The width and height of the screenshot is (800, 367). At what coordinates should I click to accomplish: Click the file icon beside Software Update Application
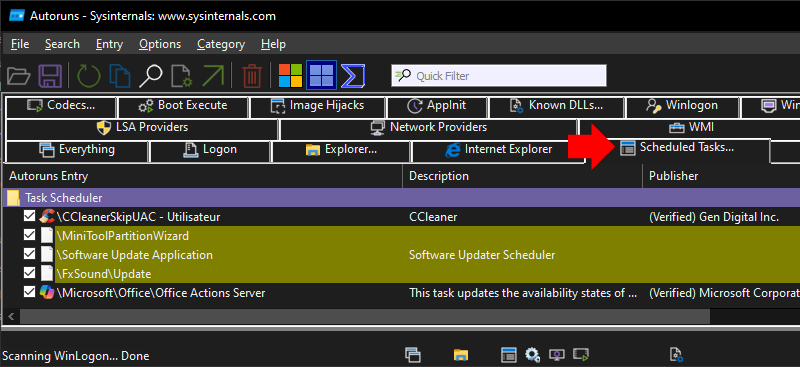(47, 255)
